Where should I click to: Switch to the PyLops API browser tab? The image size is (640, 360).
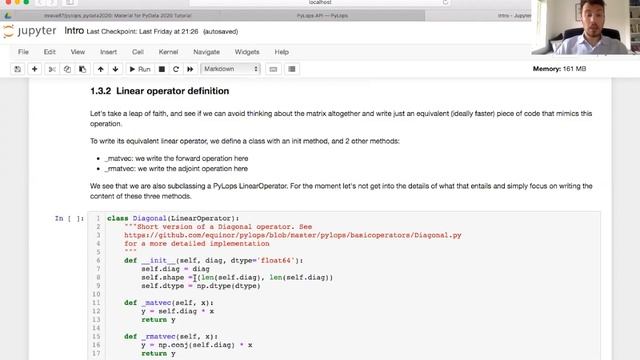click(x=322, y=16)
